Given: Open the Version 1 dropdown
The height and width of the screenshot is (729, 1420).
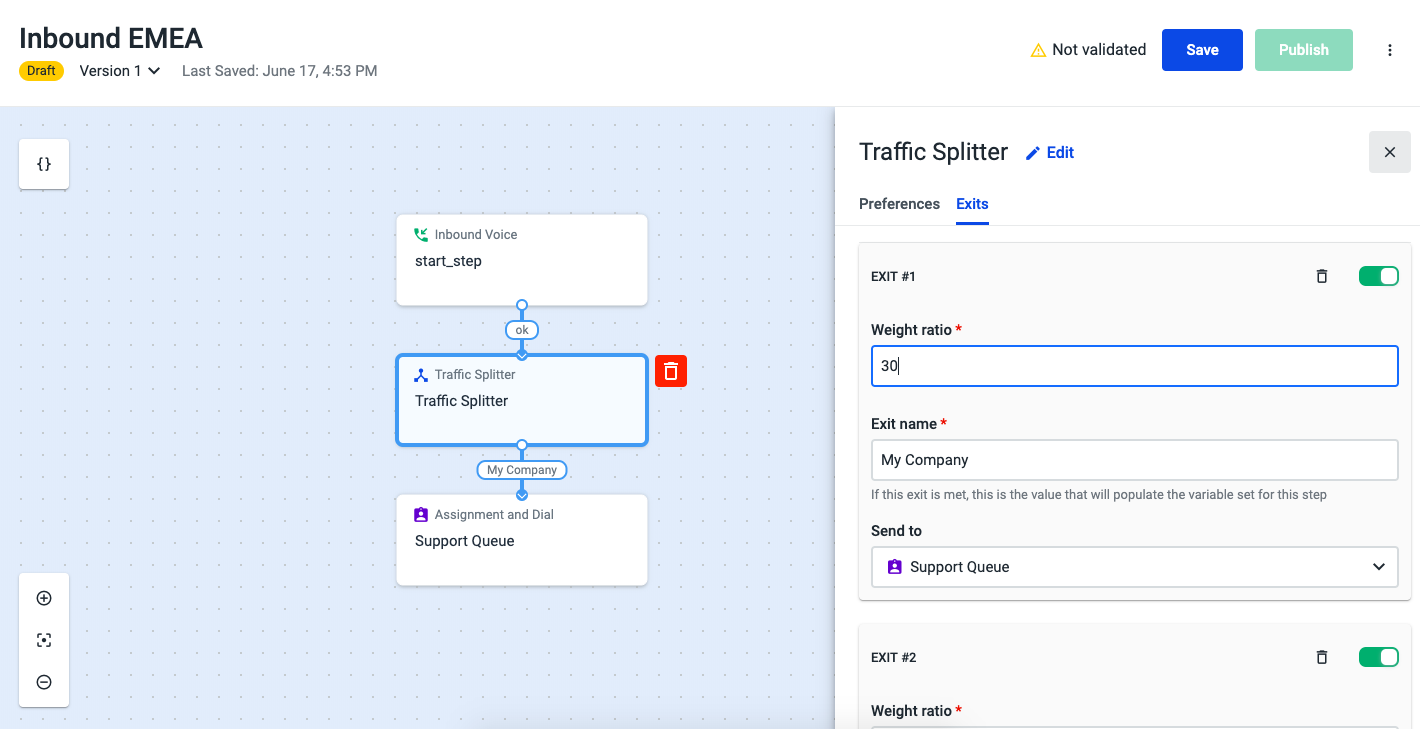Looking at the screenshot, I should click(120, 71).
